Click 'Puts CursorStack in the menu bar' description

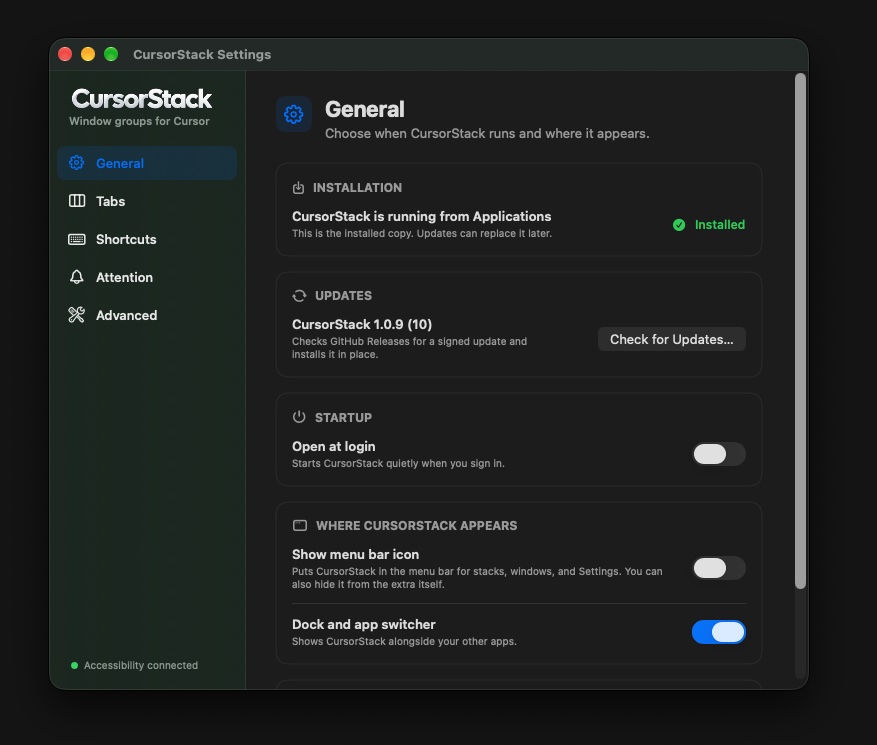[477, 578]
